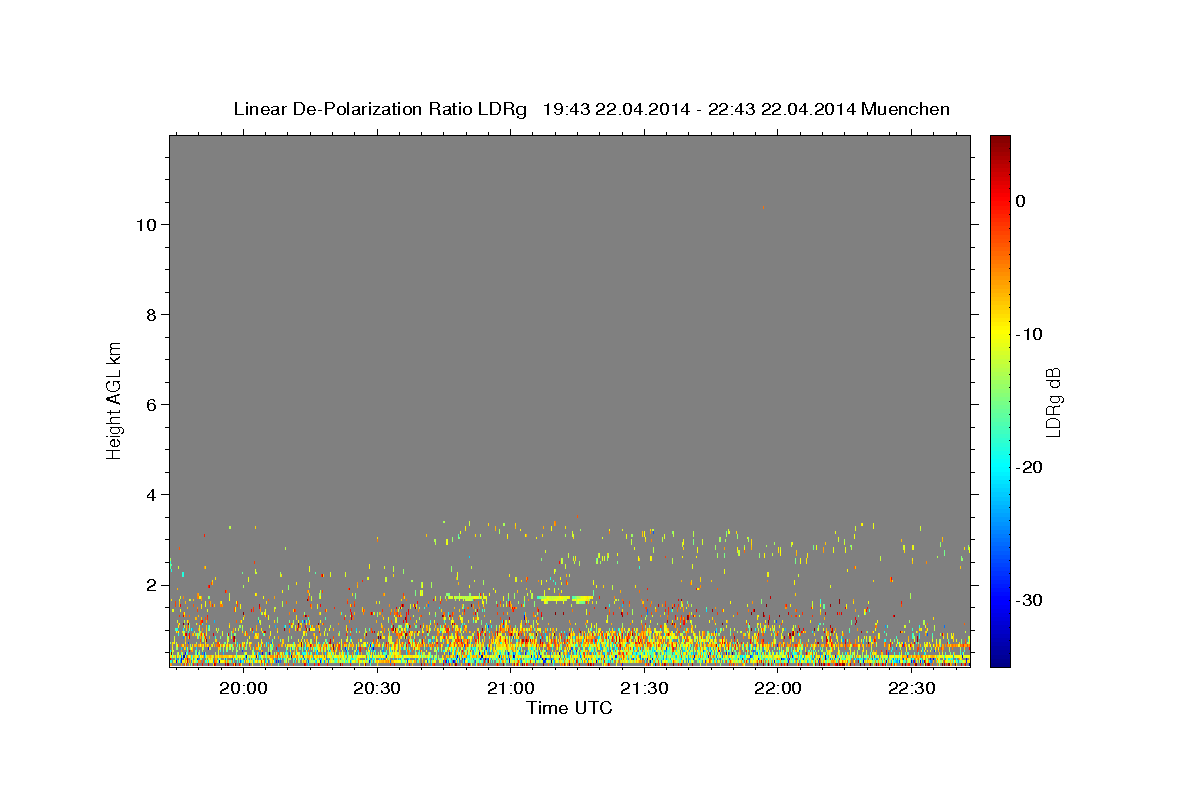This screenshot has height=800, width=1200.
Task: Click the colorbar value -30
Action: [x=1028, y=600]
